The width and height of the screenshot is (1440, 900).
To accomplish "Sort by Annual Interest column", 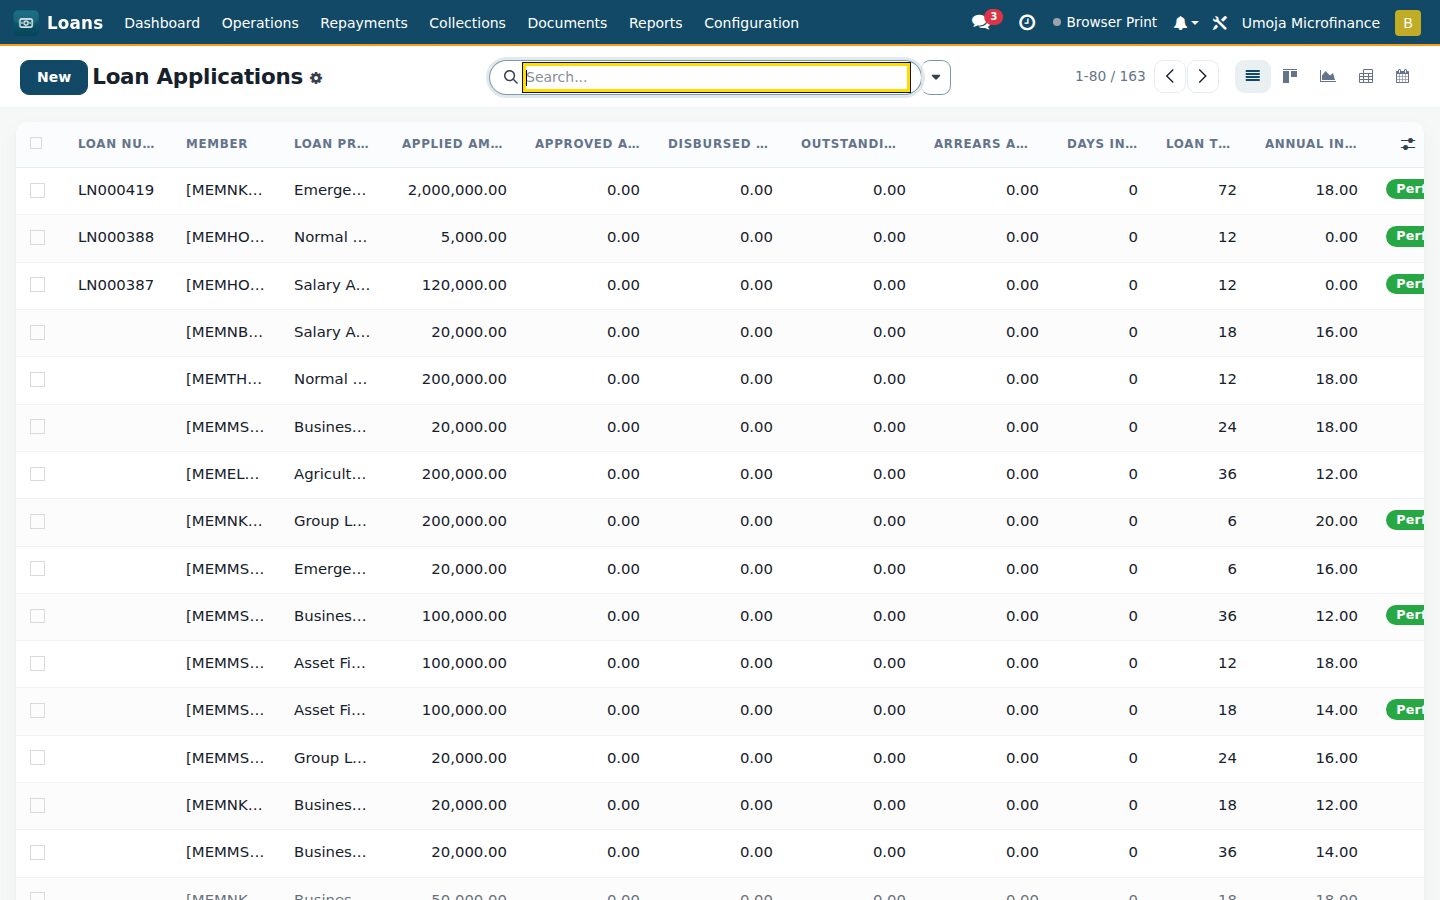I will point(1310,144).
